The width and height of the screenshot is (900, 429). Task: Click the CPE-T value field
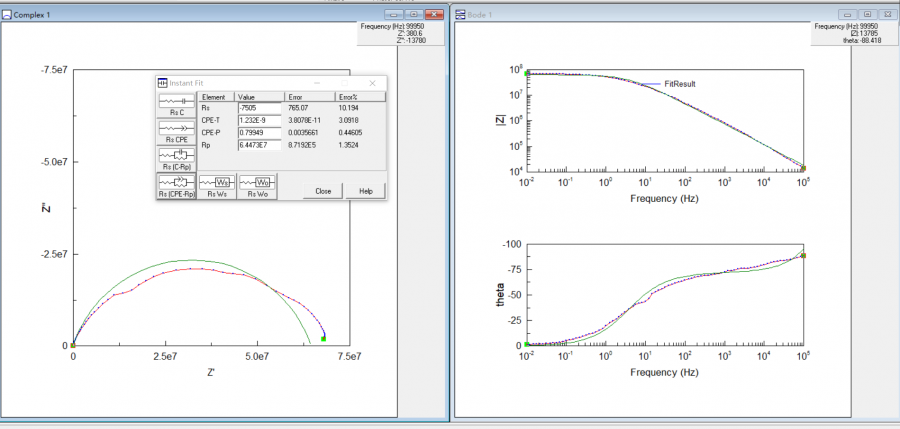click(260, 120)
